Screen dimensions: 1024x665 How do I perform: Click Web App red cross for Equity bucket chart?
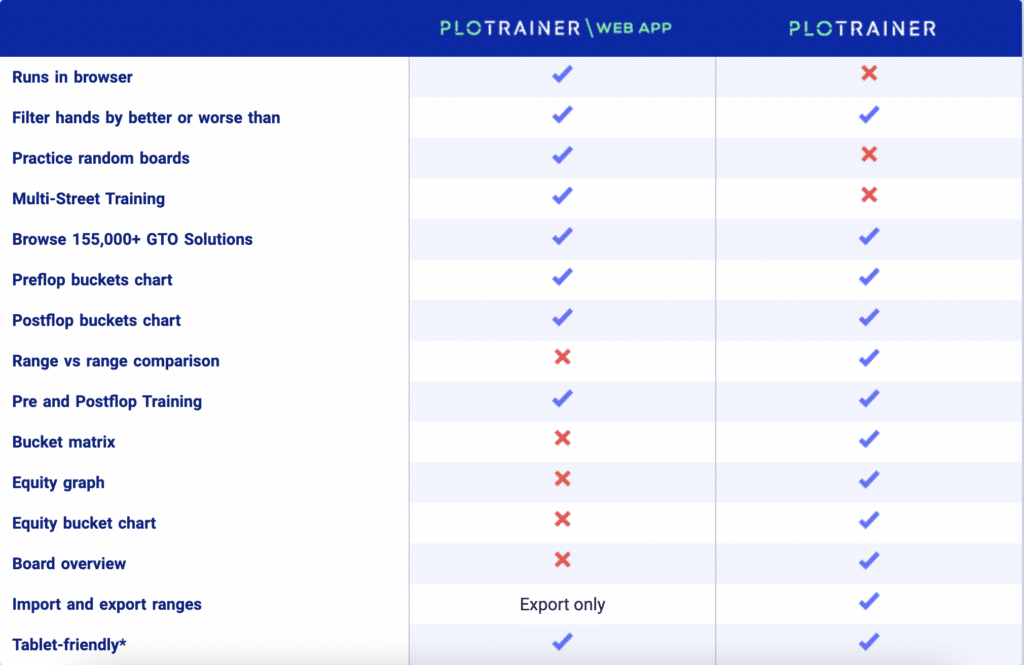(x=562, y=519)
